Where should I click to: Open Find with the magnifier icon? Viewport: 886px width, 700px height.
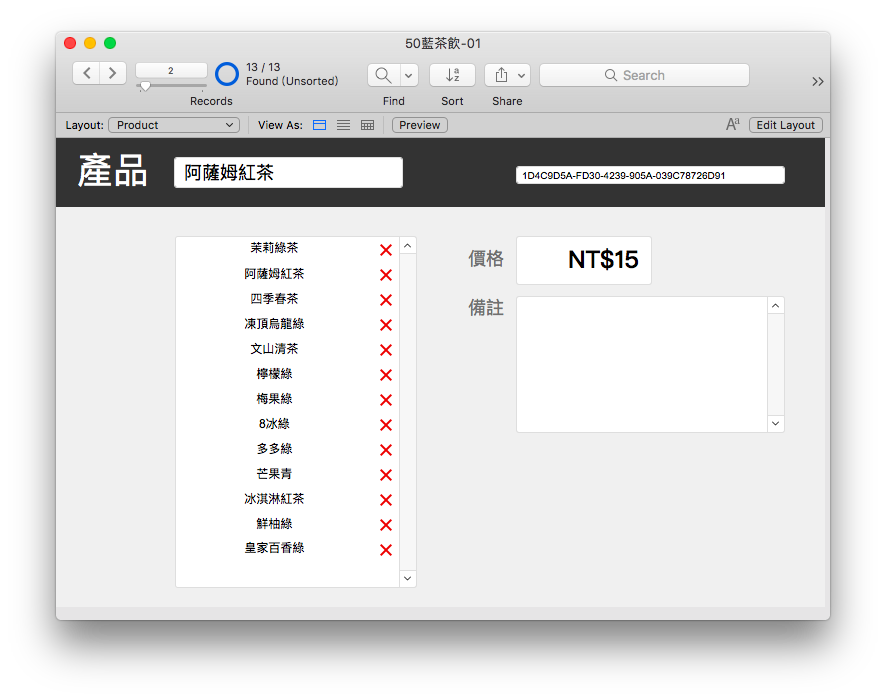384,75
